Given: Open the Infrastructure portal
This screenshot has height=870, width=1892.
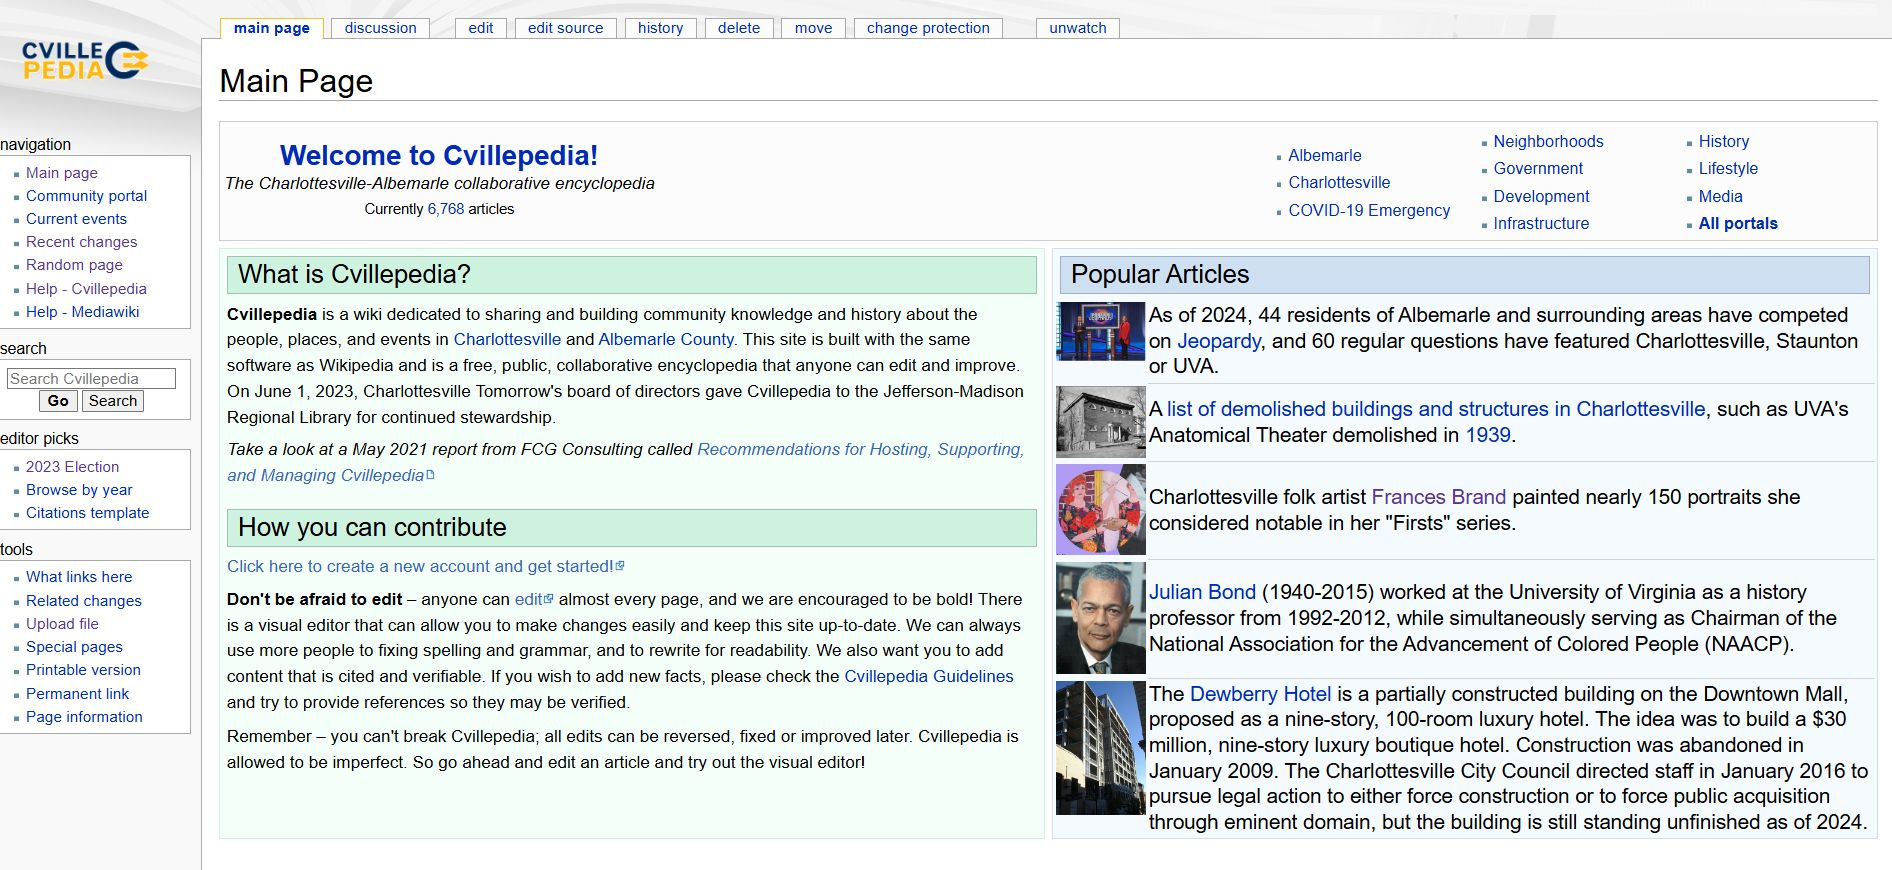Looking at the screenshot, I should [x=1541, y=223].
